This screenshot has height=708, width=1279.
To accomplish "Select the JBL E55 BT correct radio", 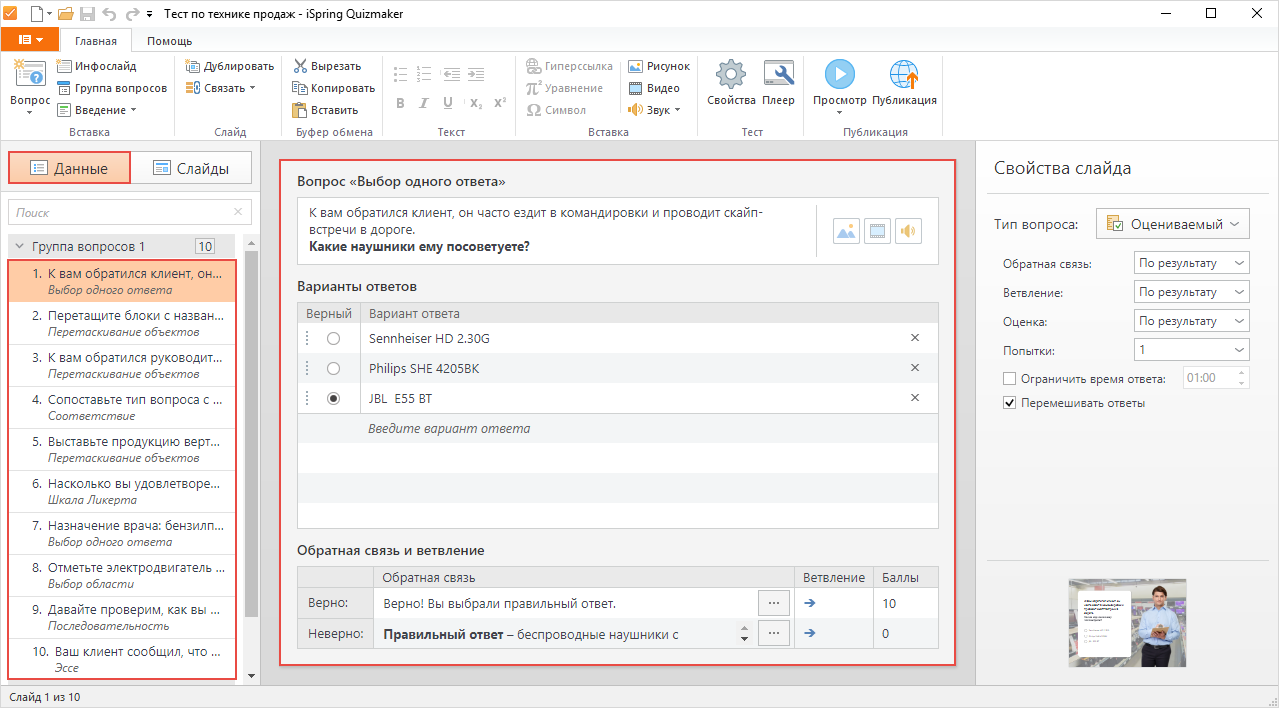I will [333, 398].
